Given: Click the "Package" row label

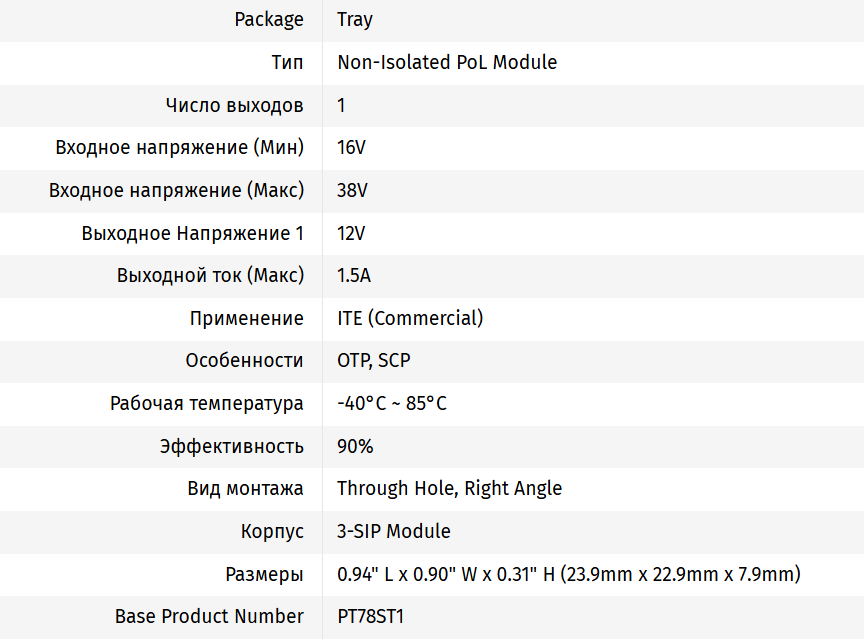Looking at the screenshot, I should (269, 20).
